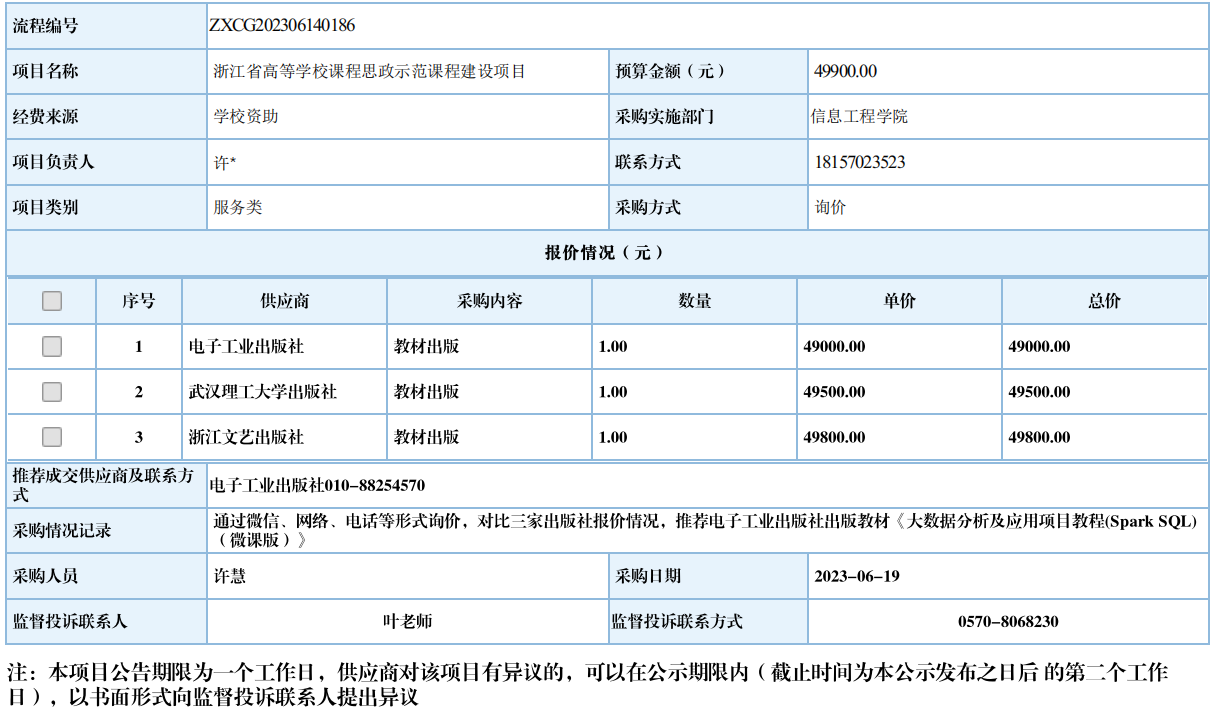Viewport: 1214px width, 722px height.
Task: Click the 供应商 column header
Action: (284, 301)
